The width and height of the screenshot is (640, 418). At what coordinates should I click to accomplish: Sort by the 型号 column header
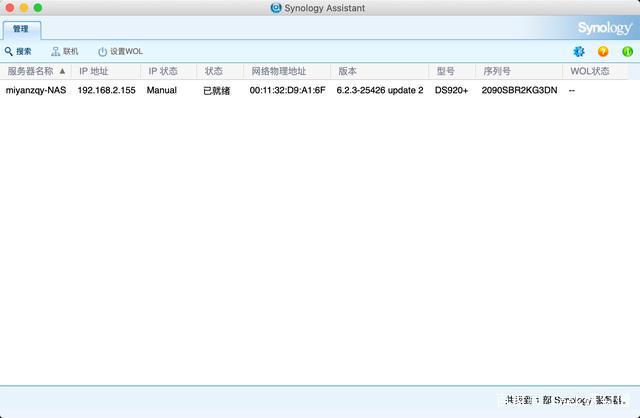coord(452,71)
